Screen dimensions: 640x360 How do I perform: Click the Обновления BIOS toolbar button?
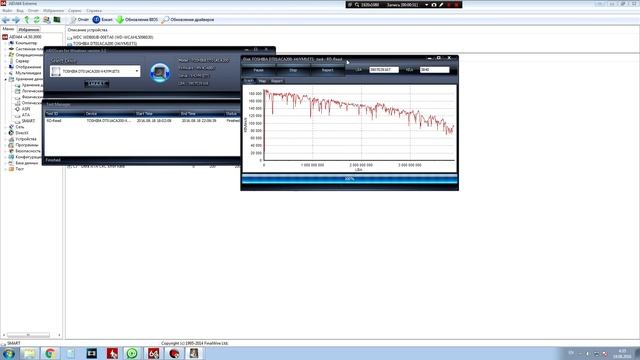tap(137, 20)
